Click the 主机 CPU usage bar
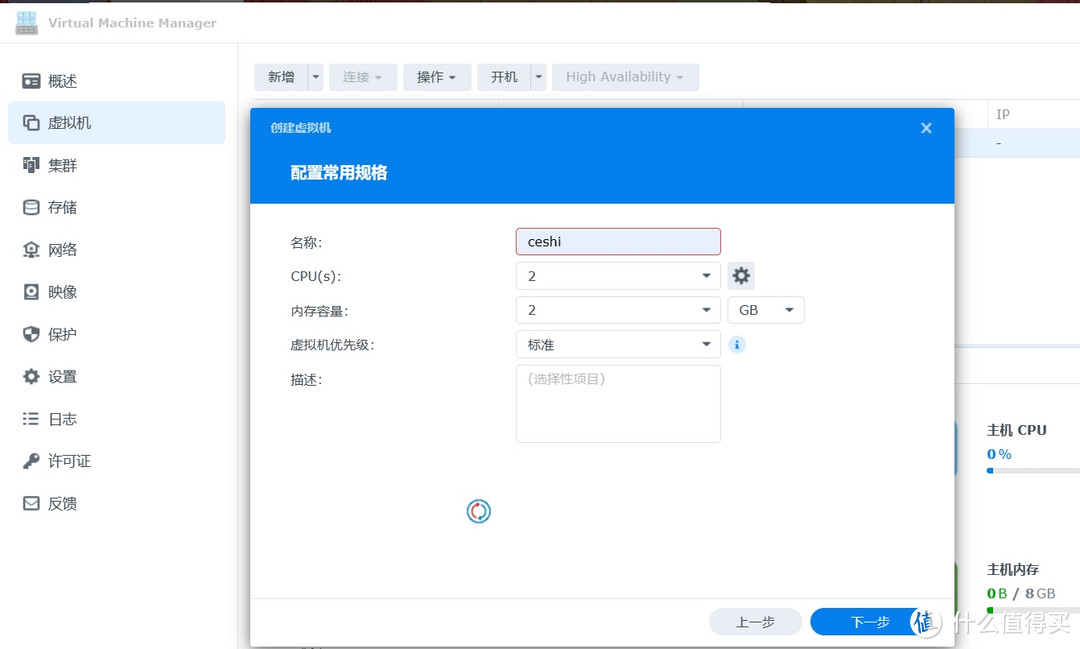 click(1030, 470)
